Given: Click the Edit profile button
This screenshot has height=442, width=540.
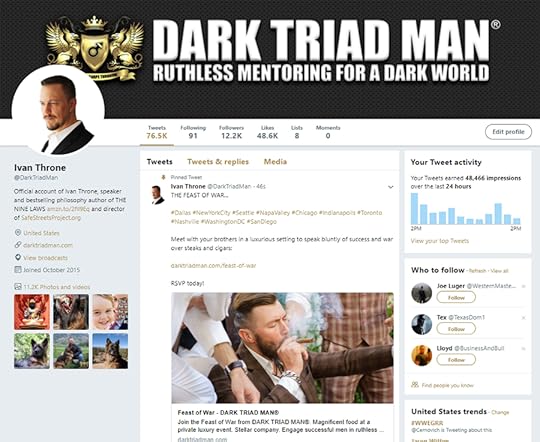Looking at the screenshot, I should [508, 132].
